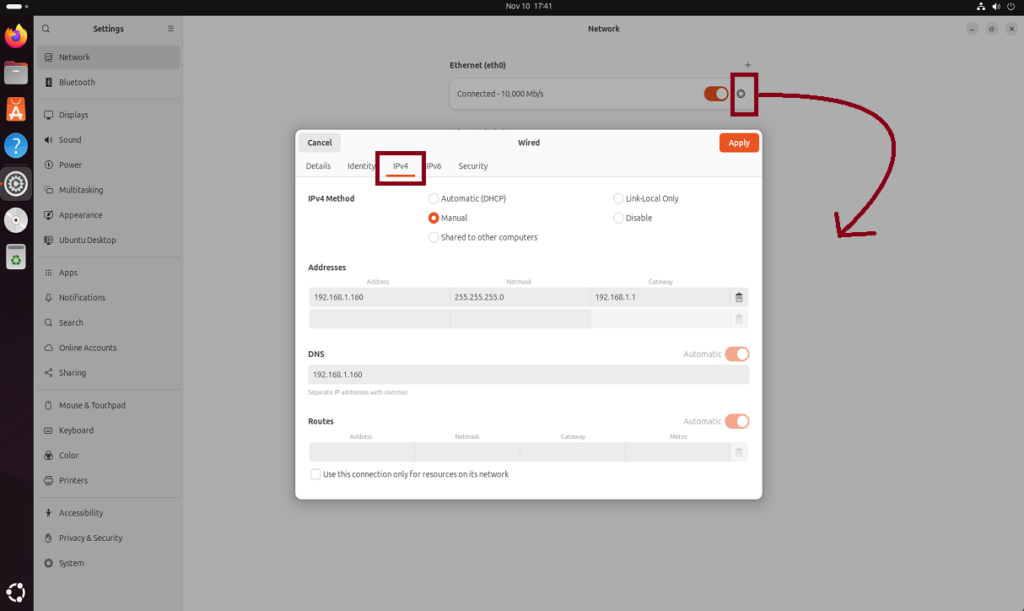
Task: Switch to the Security tab
Action: click(473, 166)
